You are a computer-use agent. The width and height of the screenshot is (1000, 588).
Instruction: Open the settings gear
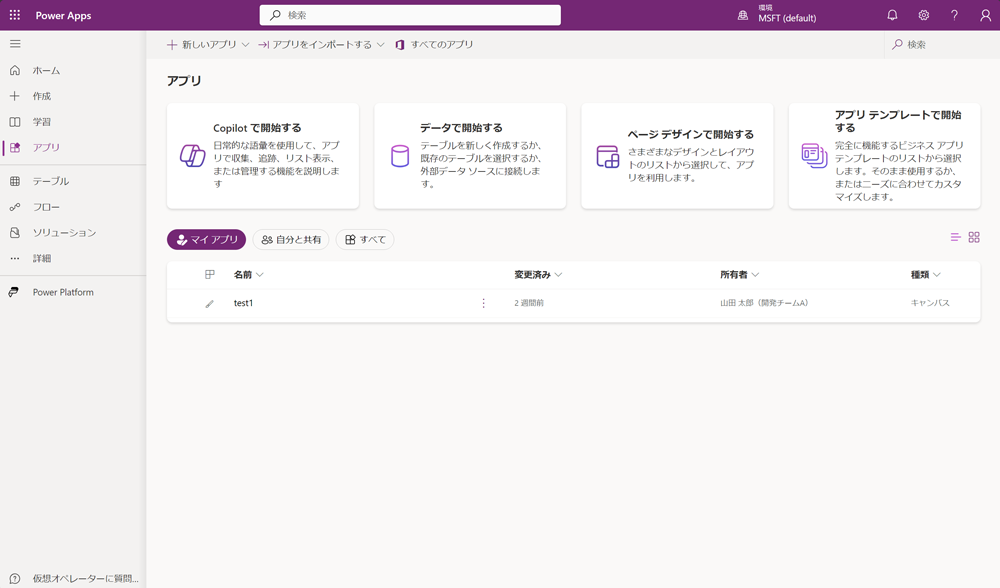pos(923,15)
